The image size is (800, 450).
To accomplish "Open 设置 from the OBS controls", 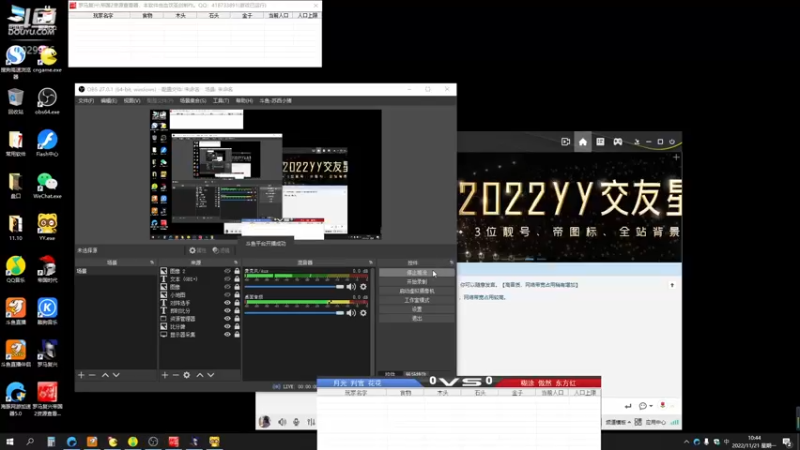I will pyautogui.click(x=416, y=309).
